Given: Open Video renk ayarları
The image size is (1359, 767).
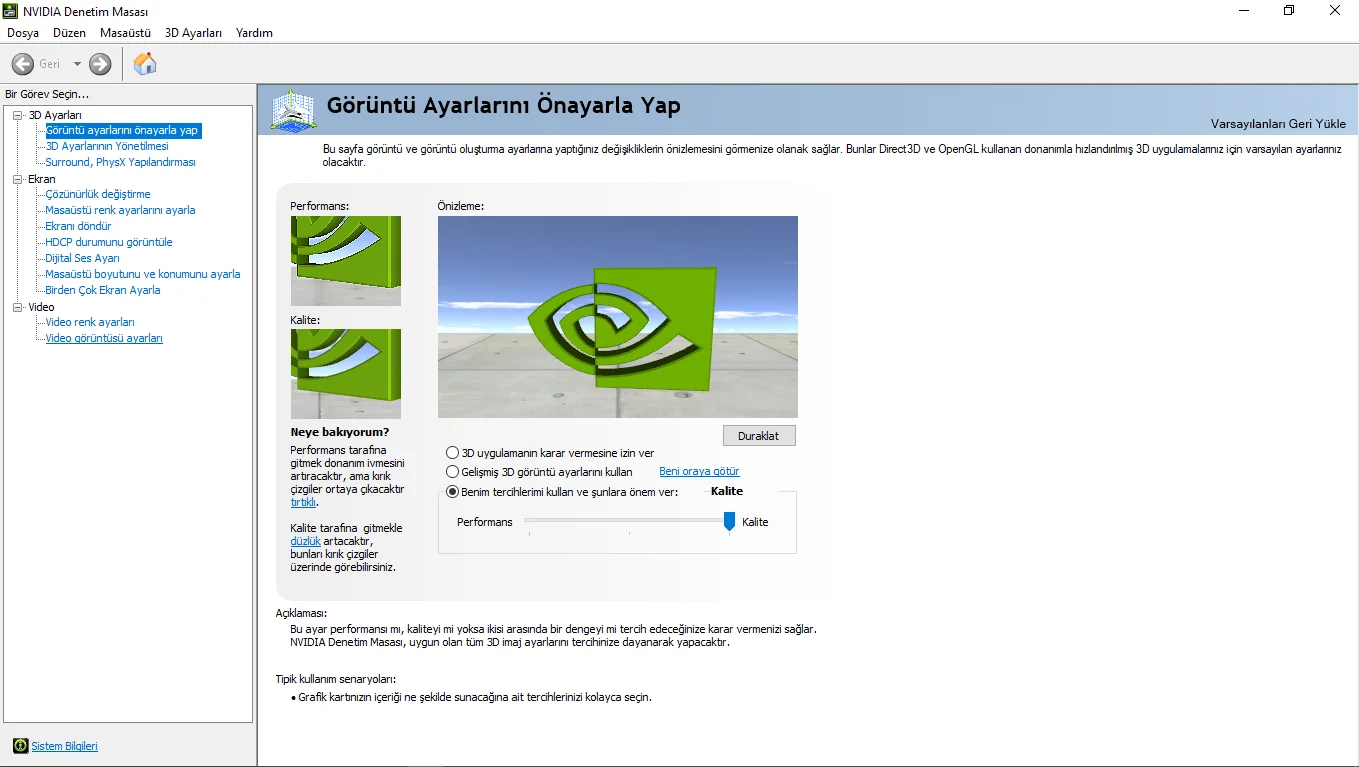Looking at the screenshot, I should 90,322.
